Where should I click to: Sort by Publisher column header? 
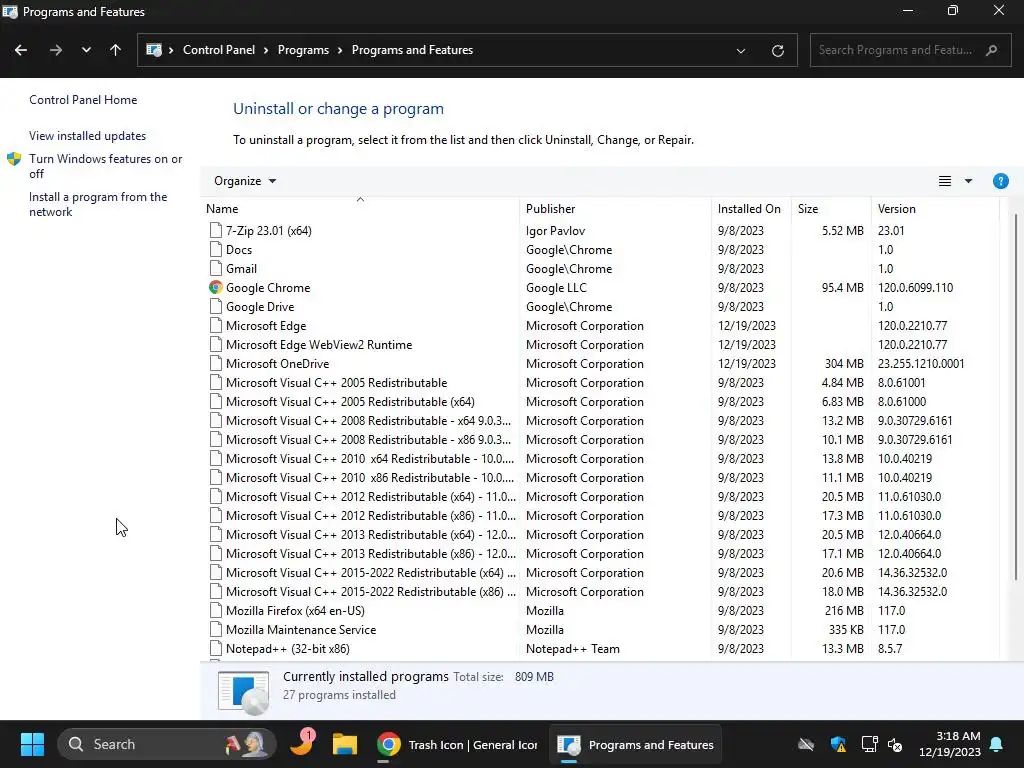(615, 208)
